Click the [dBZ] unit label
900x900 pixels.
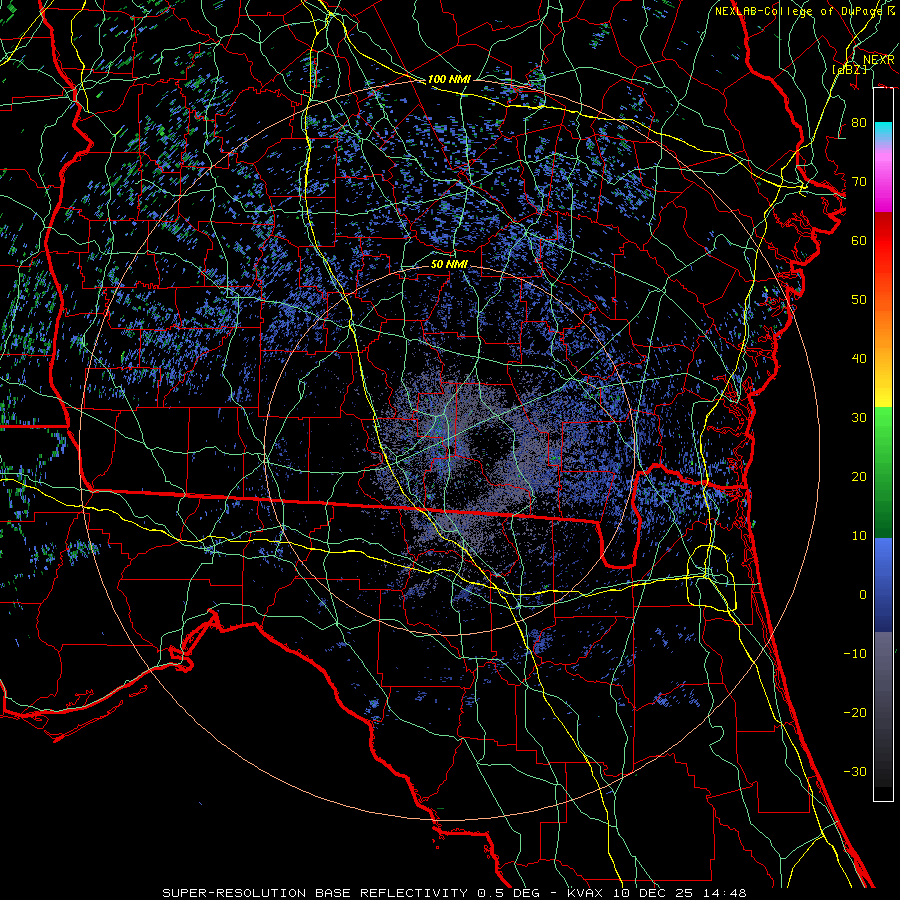click(849, 69)
